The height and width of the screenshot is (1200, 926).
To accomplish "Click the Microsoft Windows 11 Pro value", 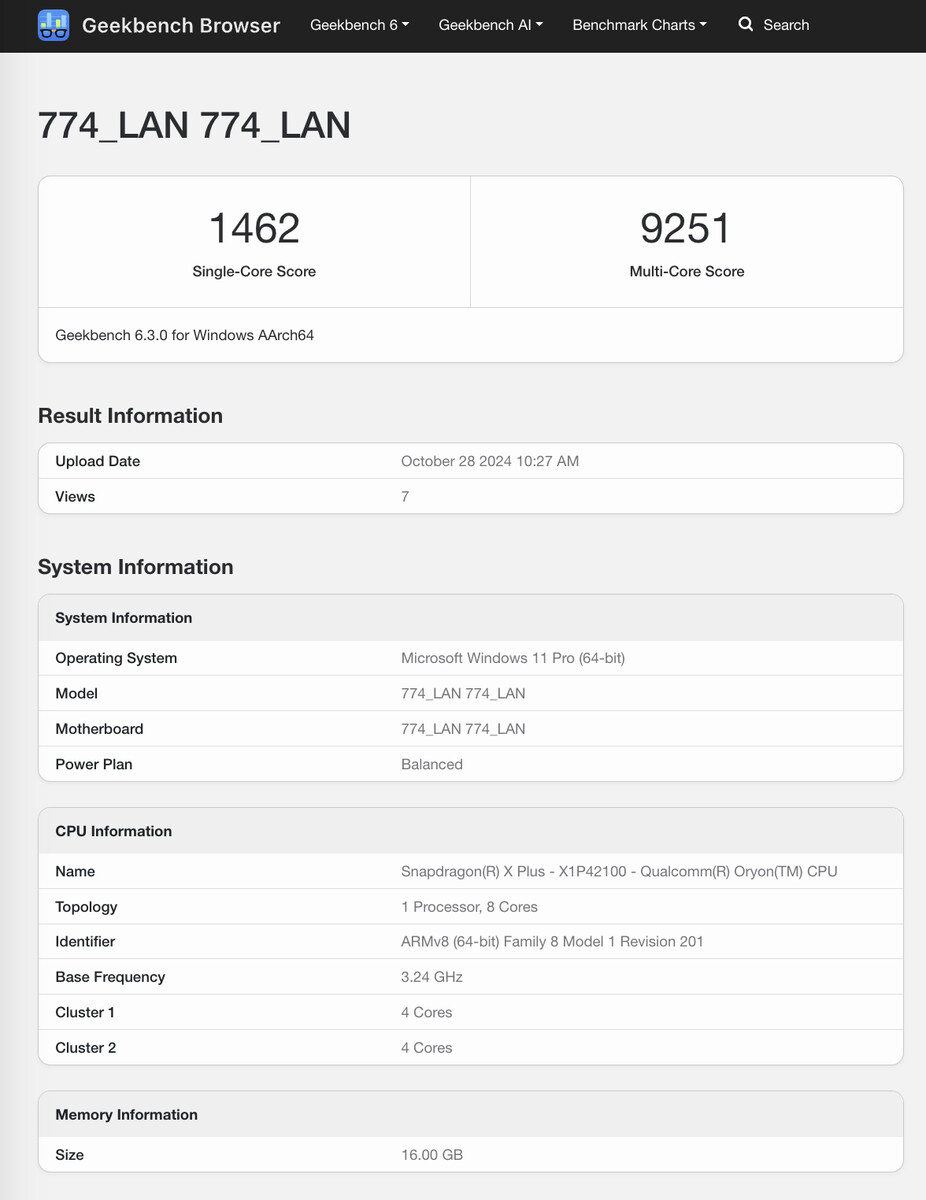I will (513, 658).
